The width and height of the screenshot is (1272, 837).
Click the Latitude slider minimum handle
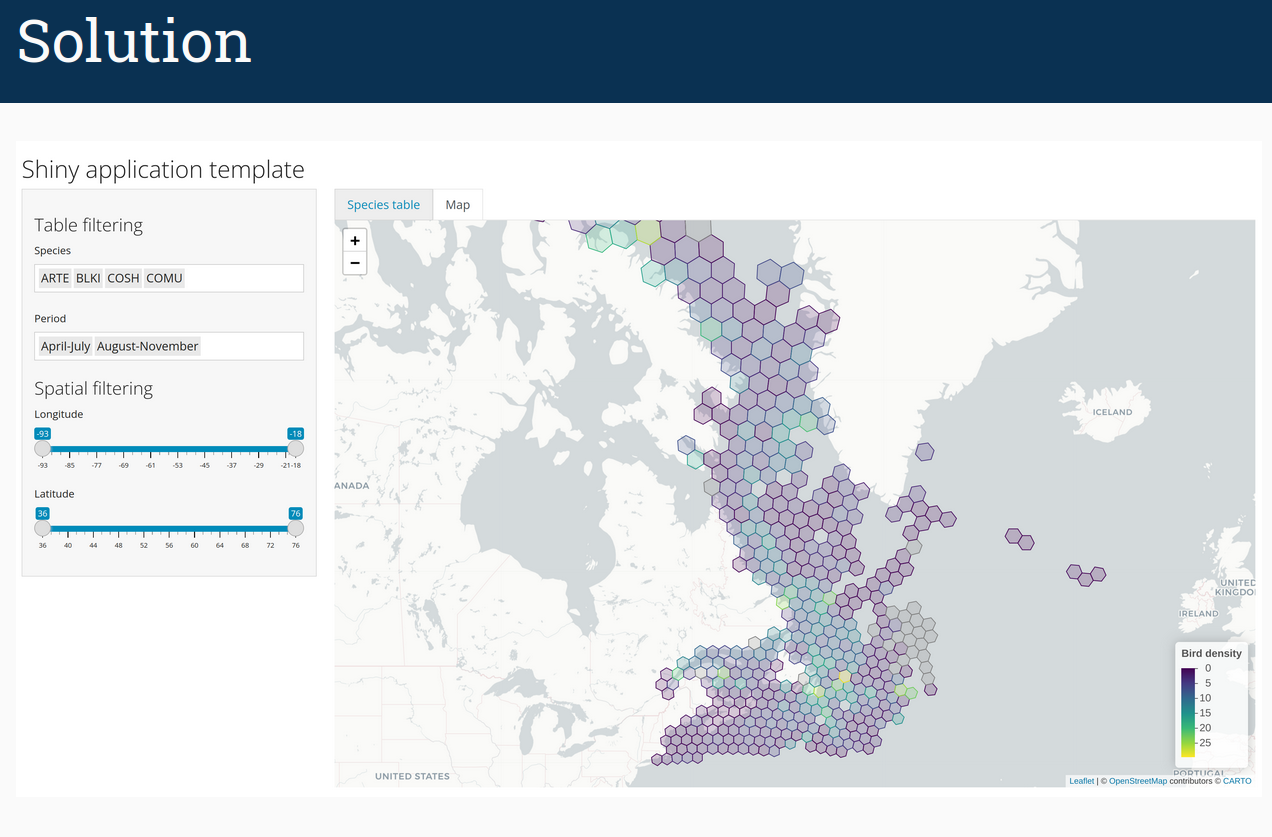tap(43, 528)
